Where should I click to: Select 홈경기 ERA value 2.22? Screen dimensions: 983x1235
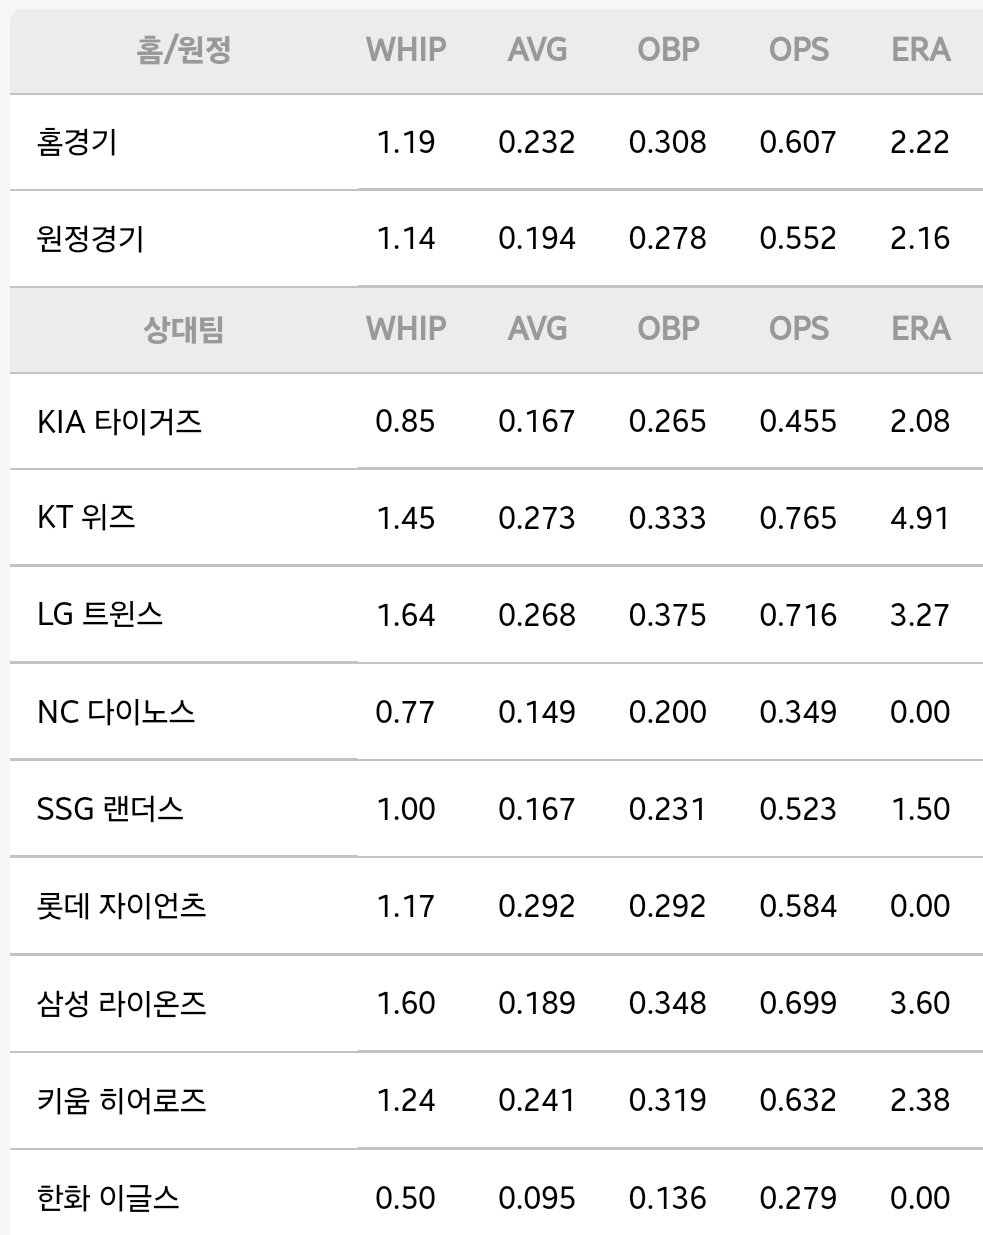tap(920, 142)
